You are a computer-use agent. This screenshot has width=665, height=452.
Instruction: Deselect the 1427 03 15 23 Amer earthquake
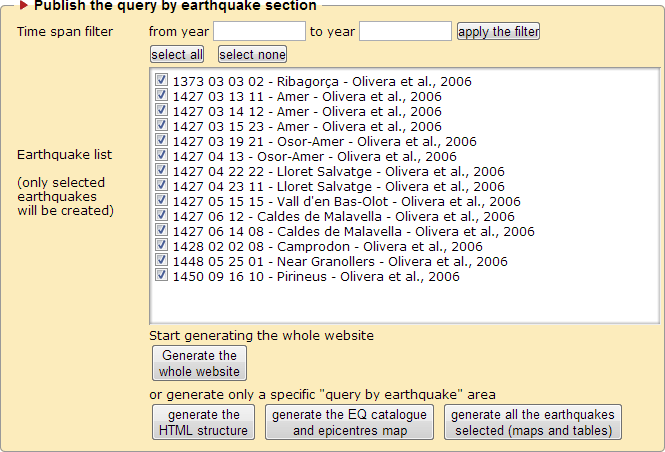pyautogui.click(x=163, y=126)
